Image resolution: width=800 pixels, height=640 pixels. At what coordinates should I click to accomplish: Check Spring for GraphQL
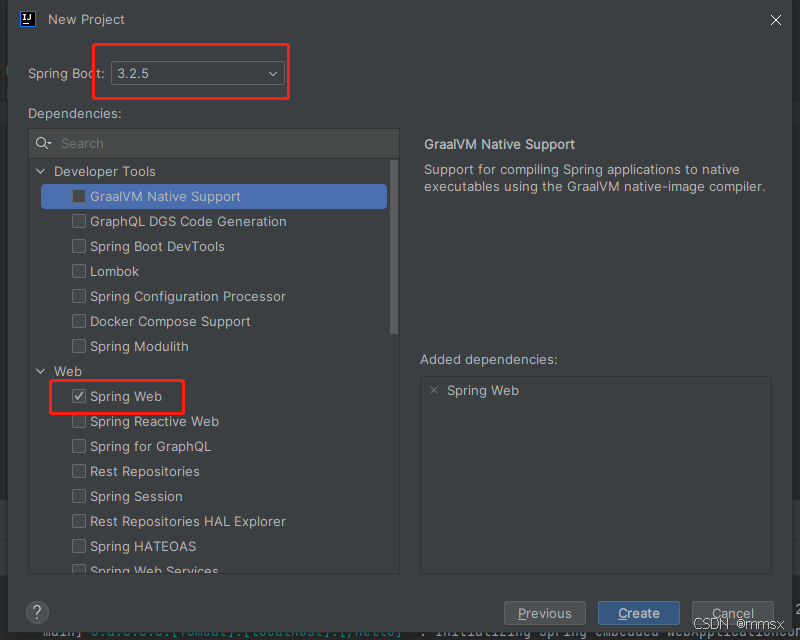coord(79,447)
